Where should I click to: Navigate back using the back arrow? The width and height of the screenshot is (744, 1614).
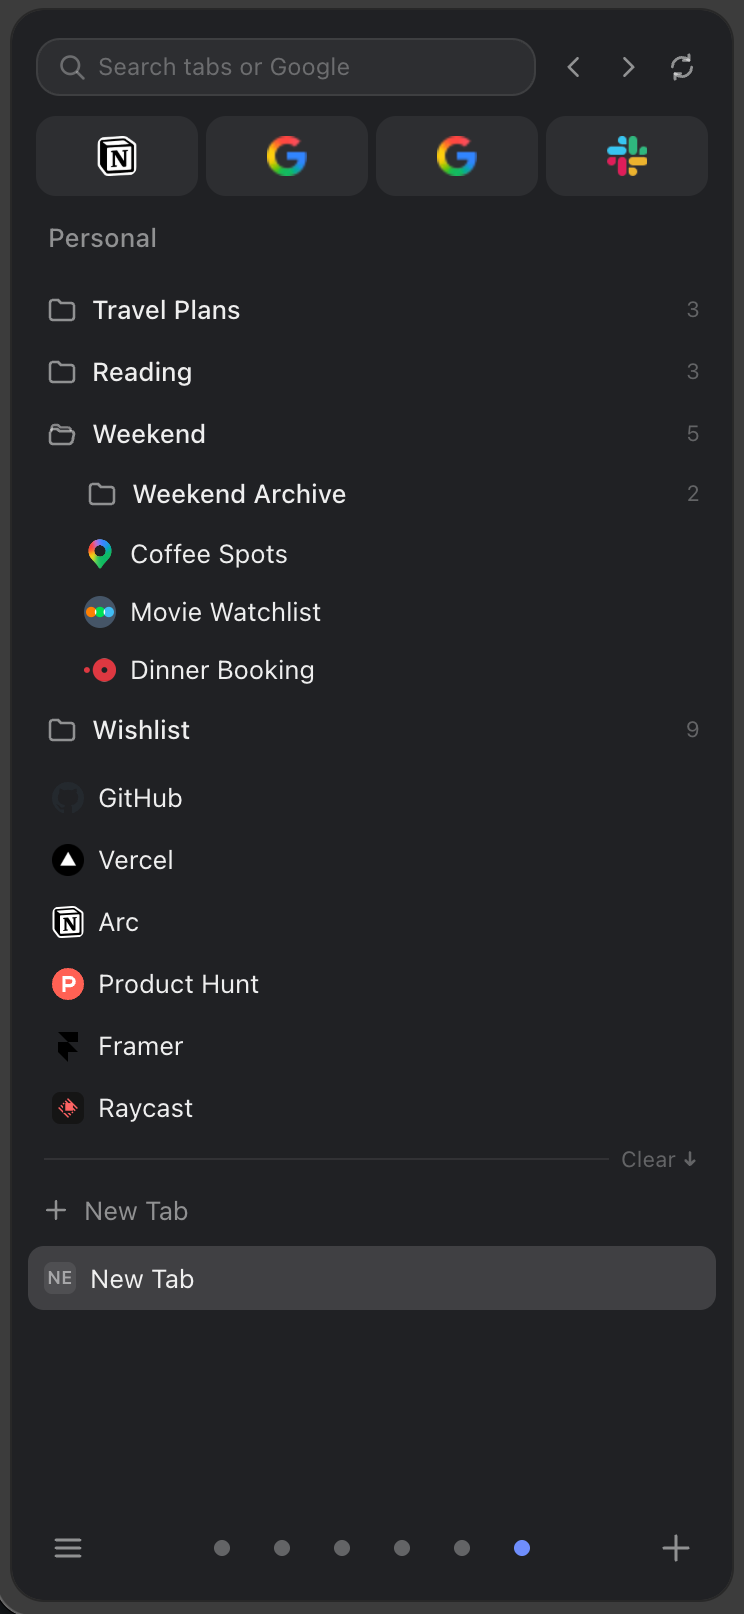(x=573, y=67)
